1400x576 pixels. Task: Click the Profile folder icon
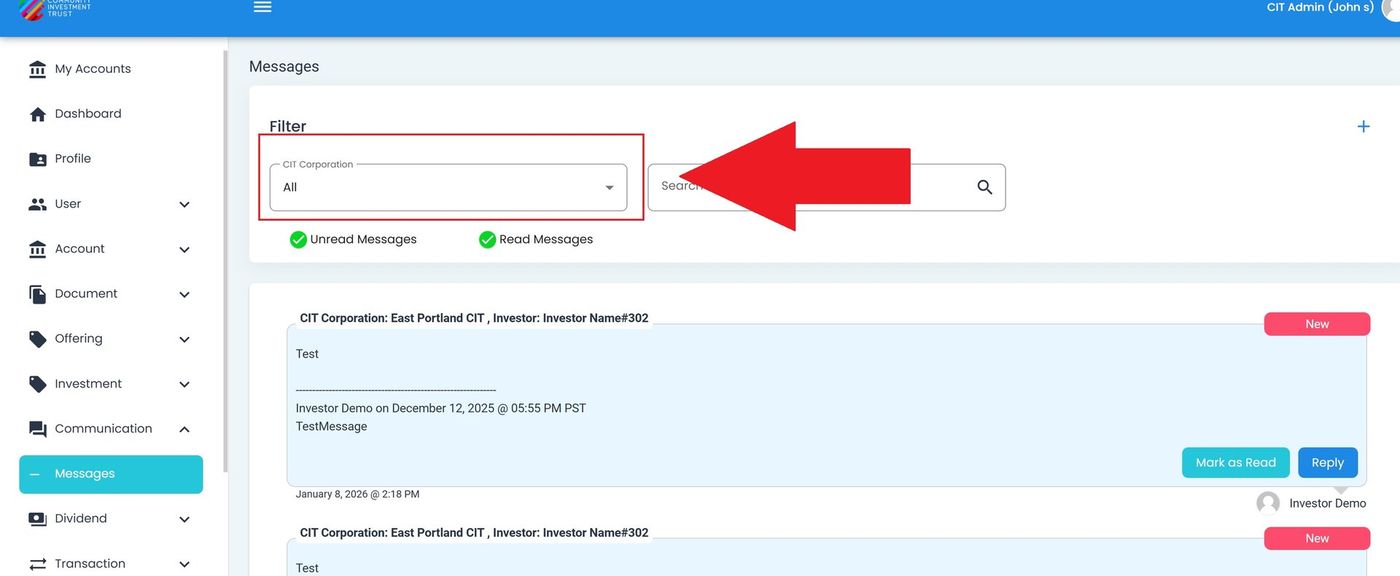point(38,159)
